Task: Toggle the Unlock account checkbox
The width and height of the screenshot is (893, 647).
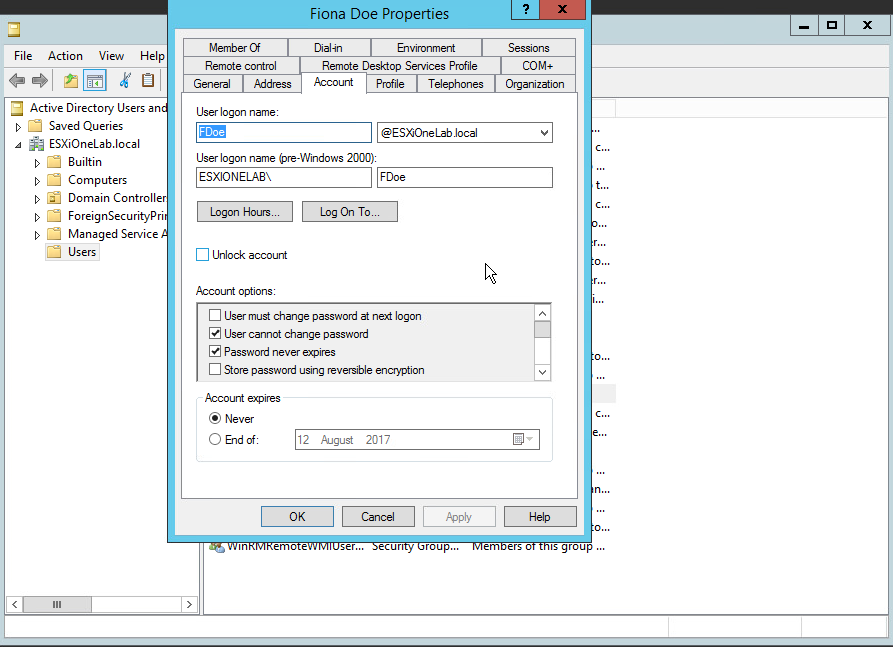Action: click(202, 254)
